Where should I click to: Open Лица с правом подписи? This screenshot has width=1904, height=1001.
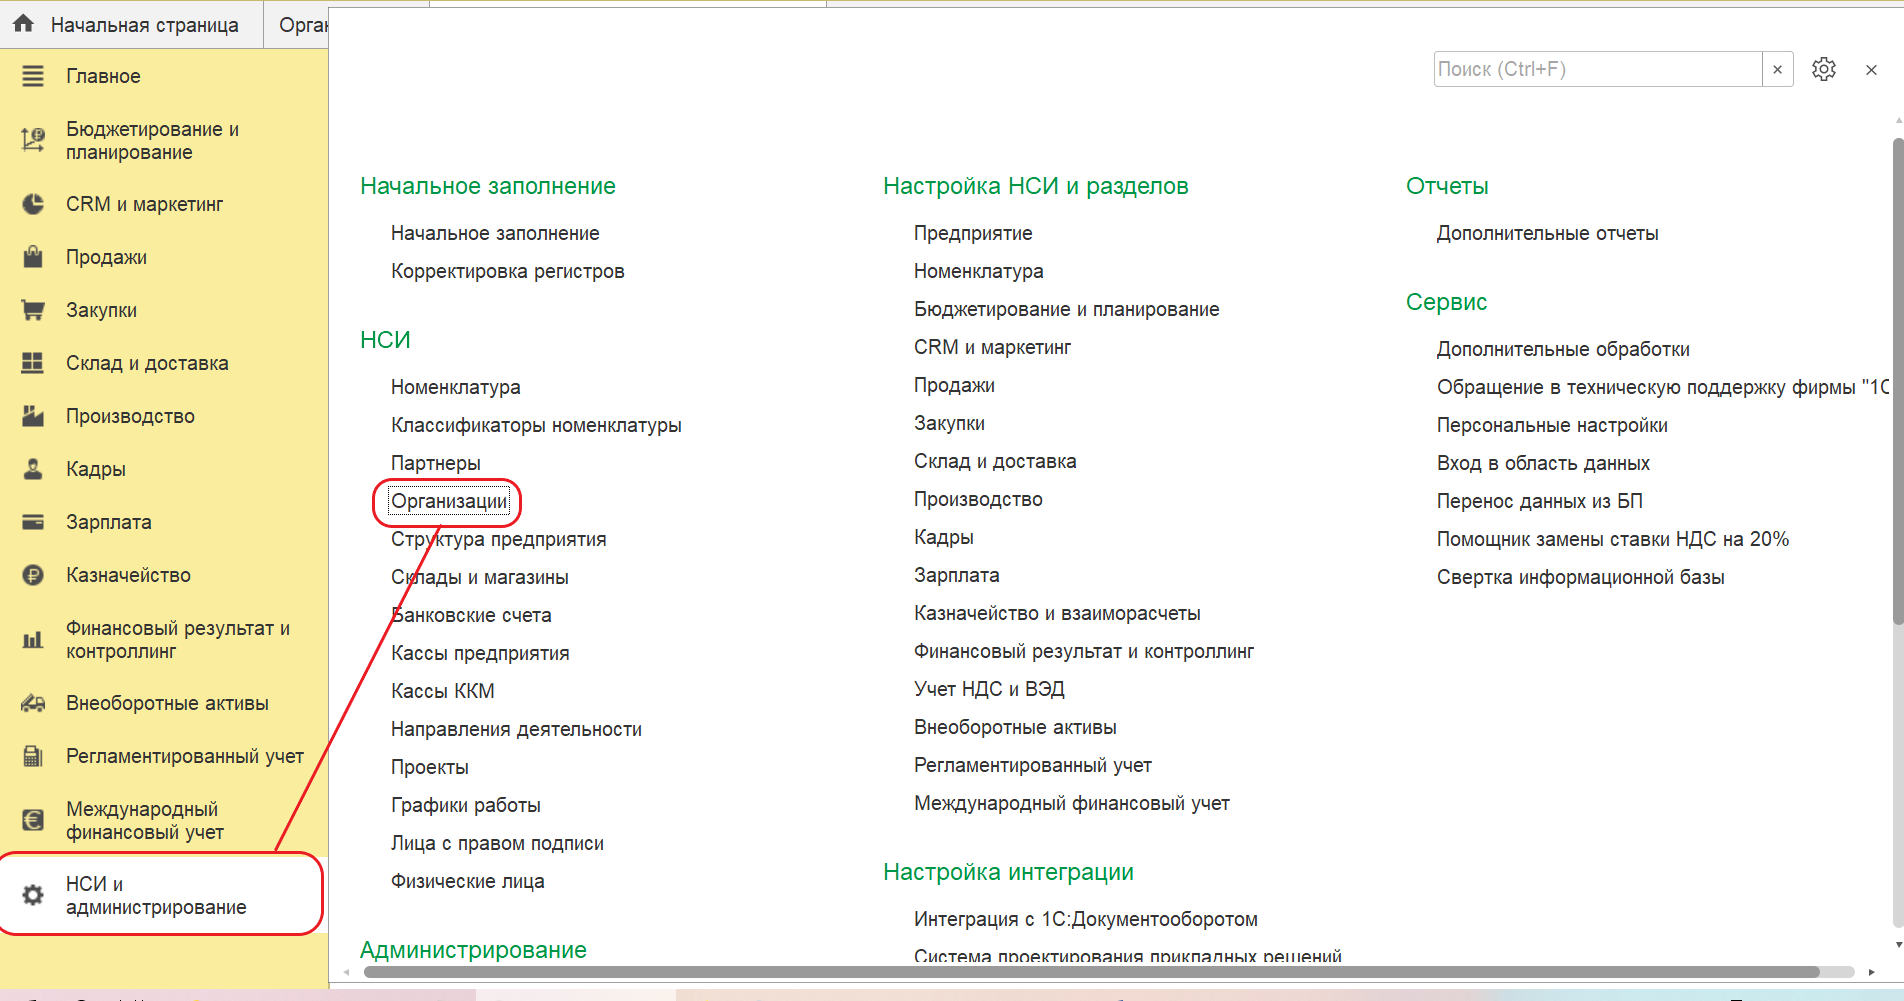click(497, 843)
